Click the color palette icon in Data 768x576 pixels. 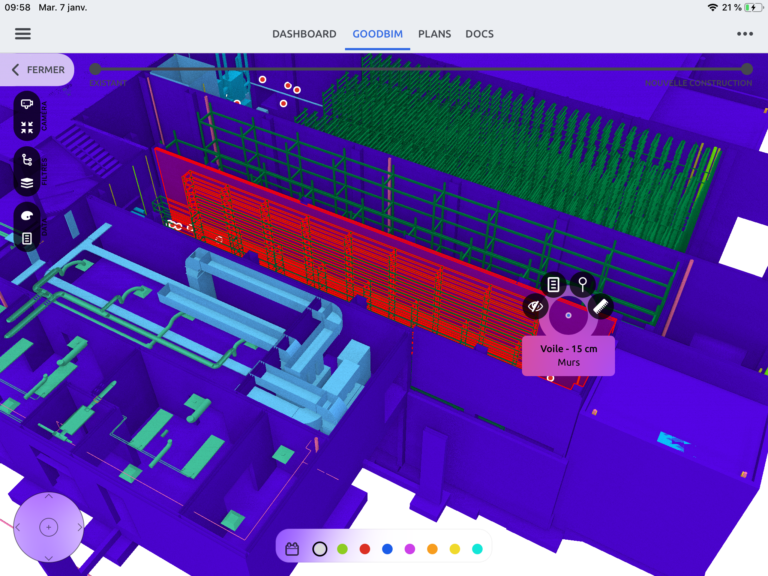[x=27, y=216]
